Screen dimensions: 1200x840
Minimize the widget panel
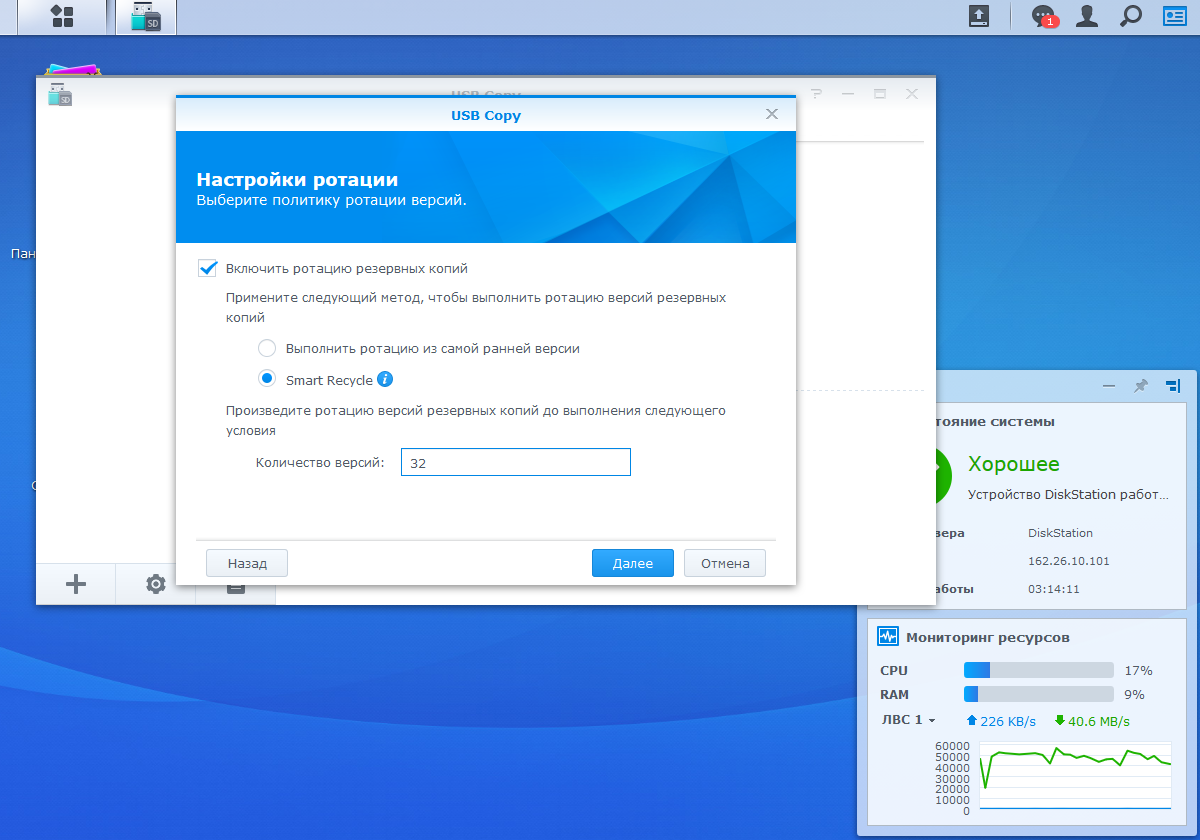(1109, 385)
